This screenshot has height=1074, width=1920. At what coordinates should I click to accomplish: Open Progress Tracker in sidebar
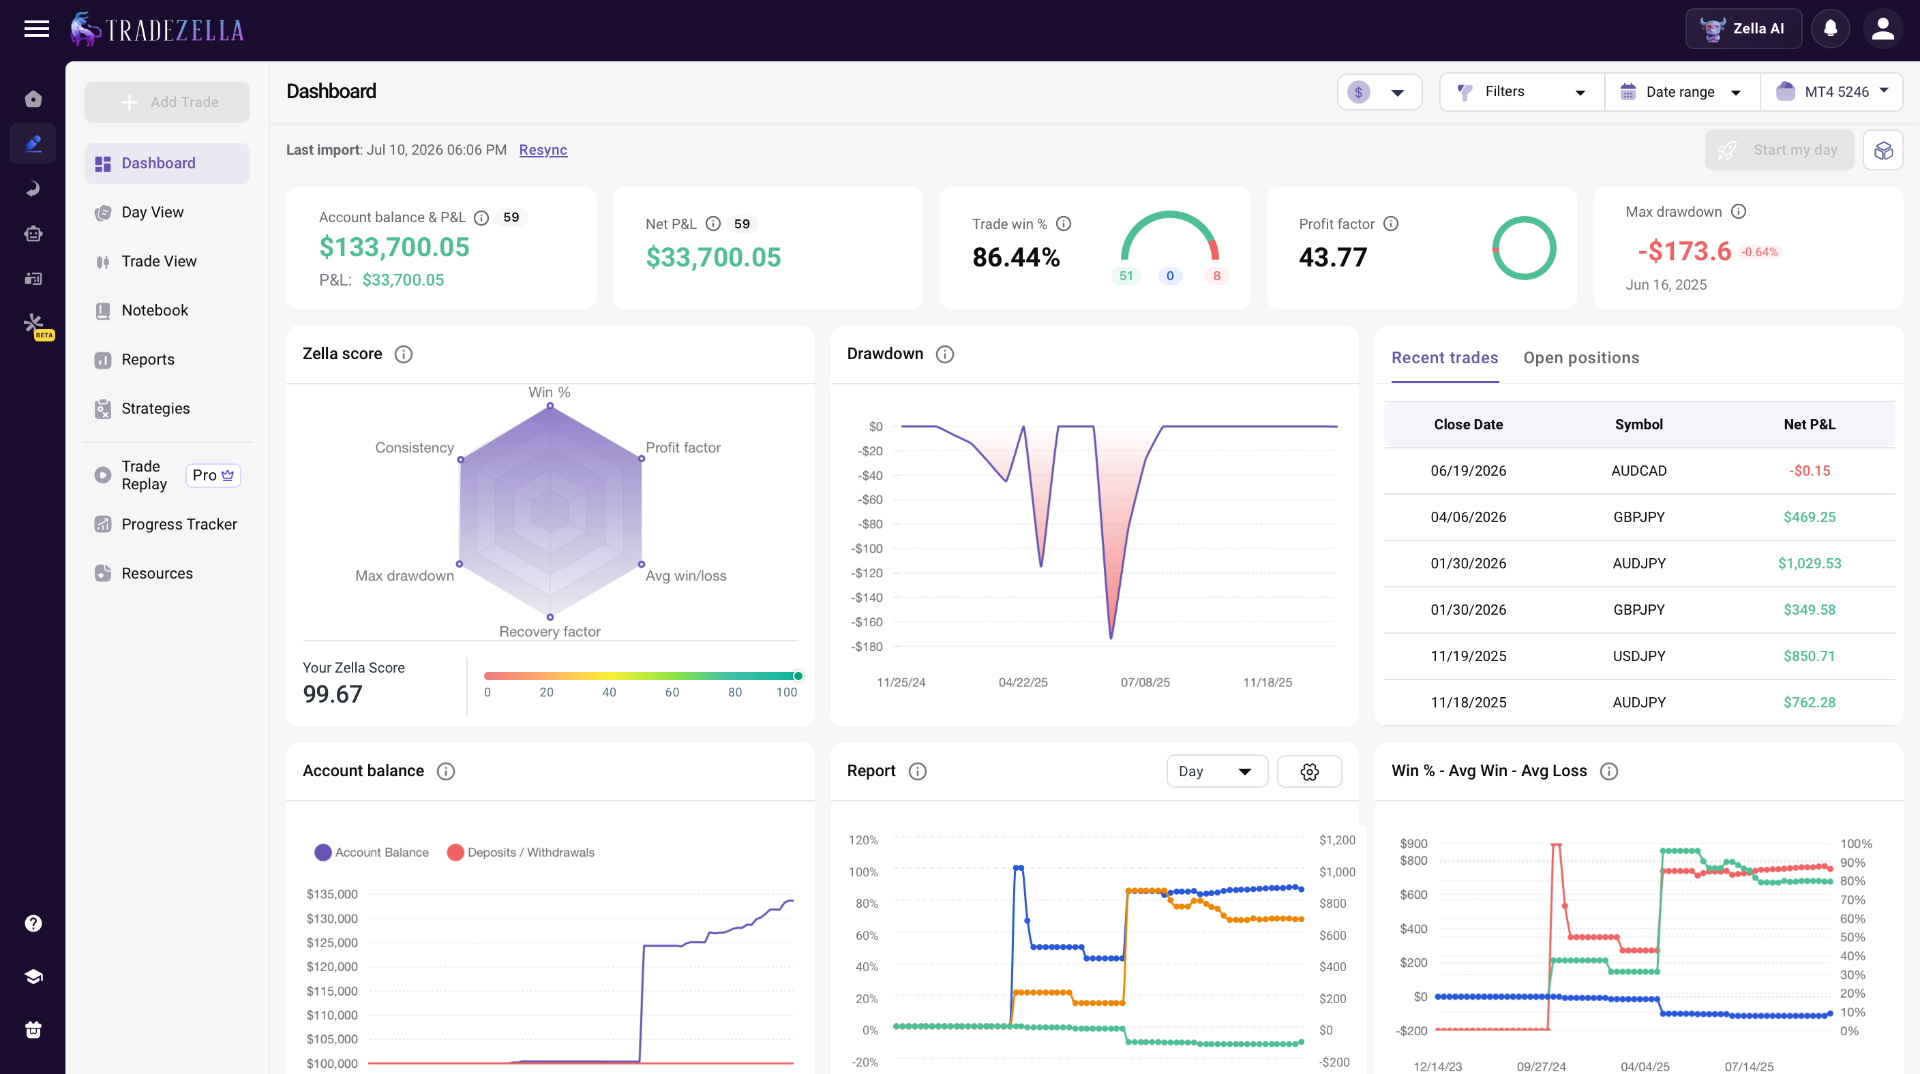click(167, 524)
